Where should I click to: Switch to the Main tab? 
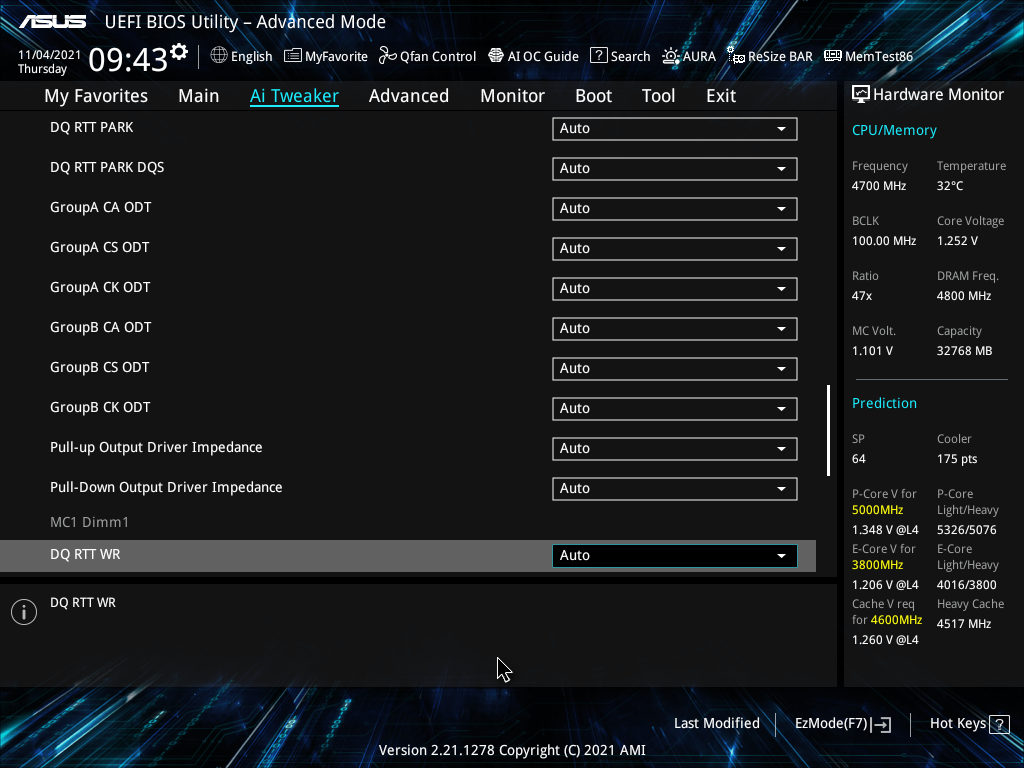(x=199, y=96)
